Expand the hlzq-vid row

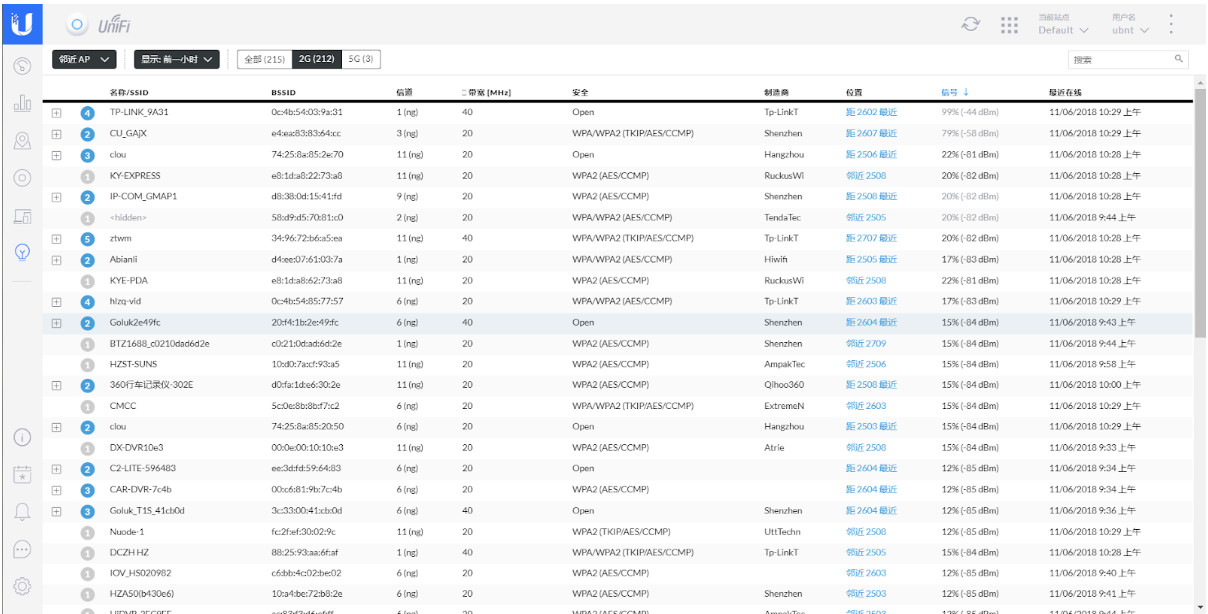tap(57, 302)
